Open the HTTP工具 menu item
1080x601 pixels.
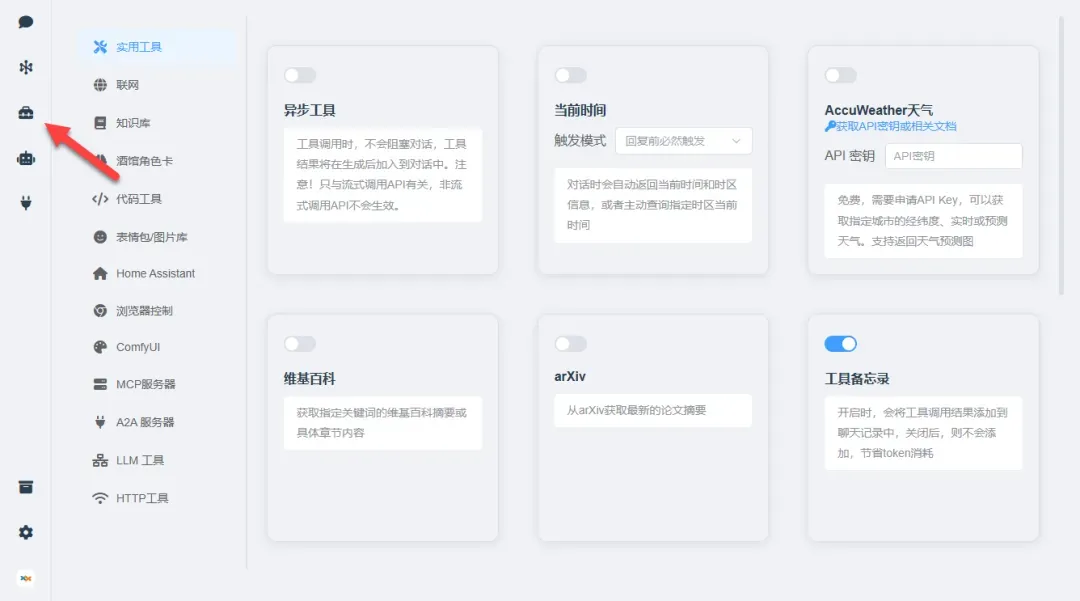pyautogui.click(x=157, y=498)
